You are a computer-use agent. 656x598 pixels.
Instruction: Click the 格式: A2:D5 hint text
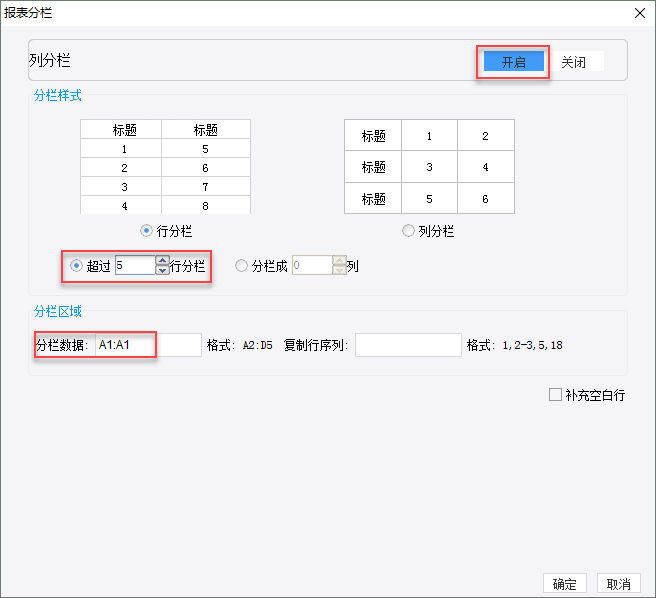pos(240,345)
